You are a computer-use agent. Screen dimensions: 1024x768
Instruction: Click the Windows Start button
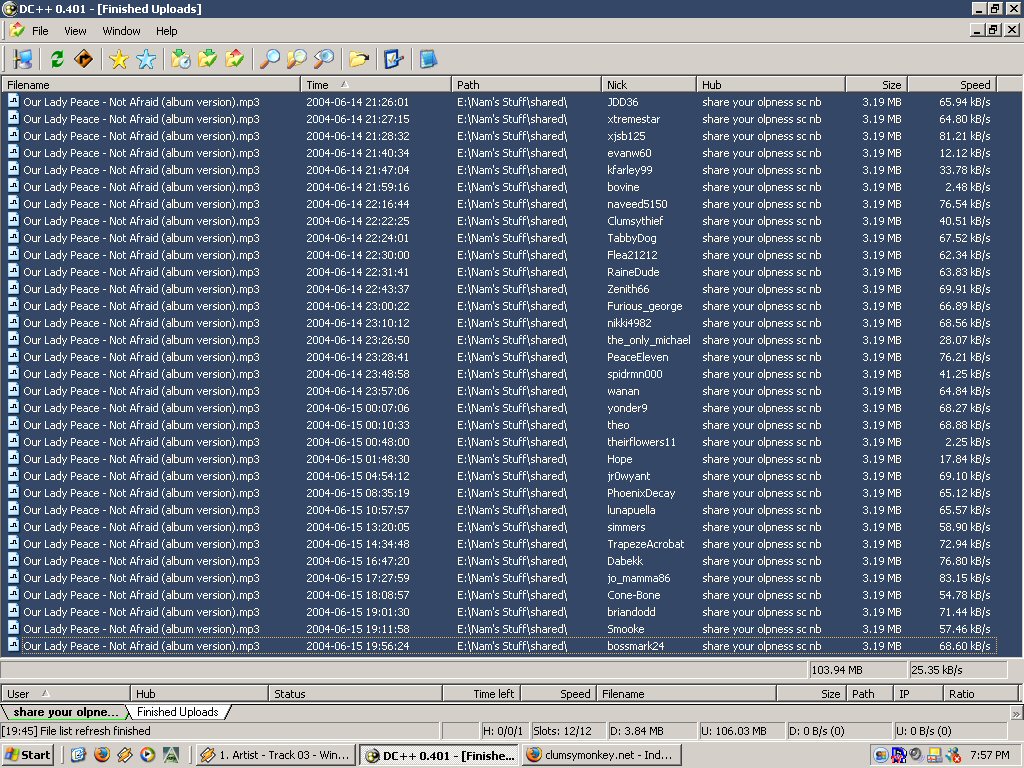click(28, 755)
